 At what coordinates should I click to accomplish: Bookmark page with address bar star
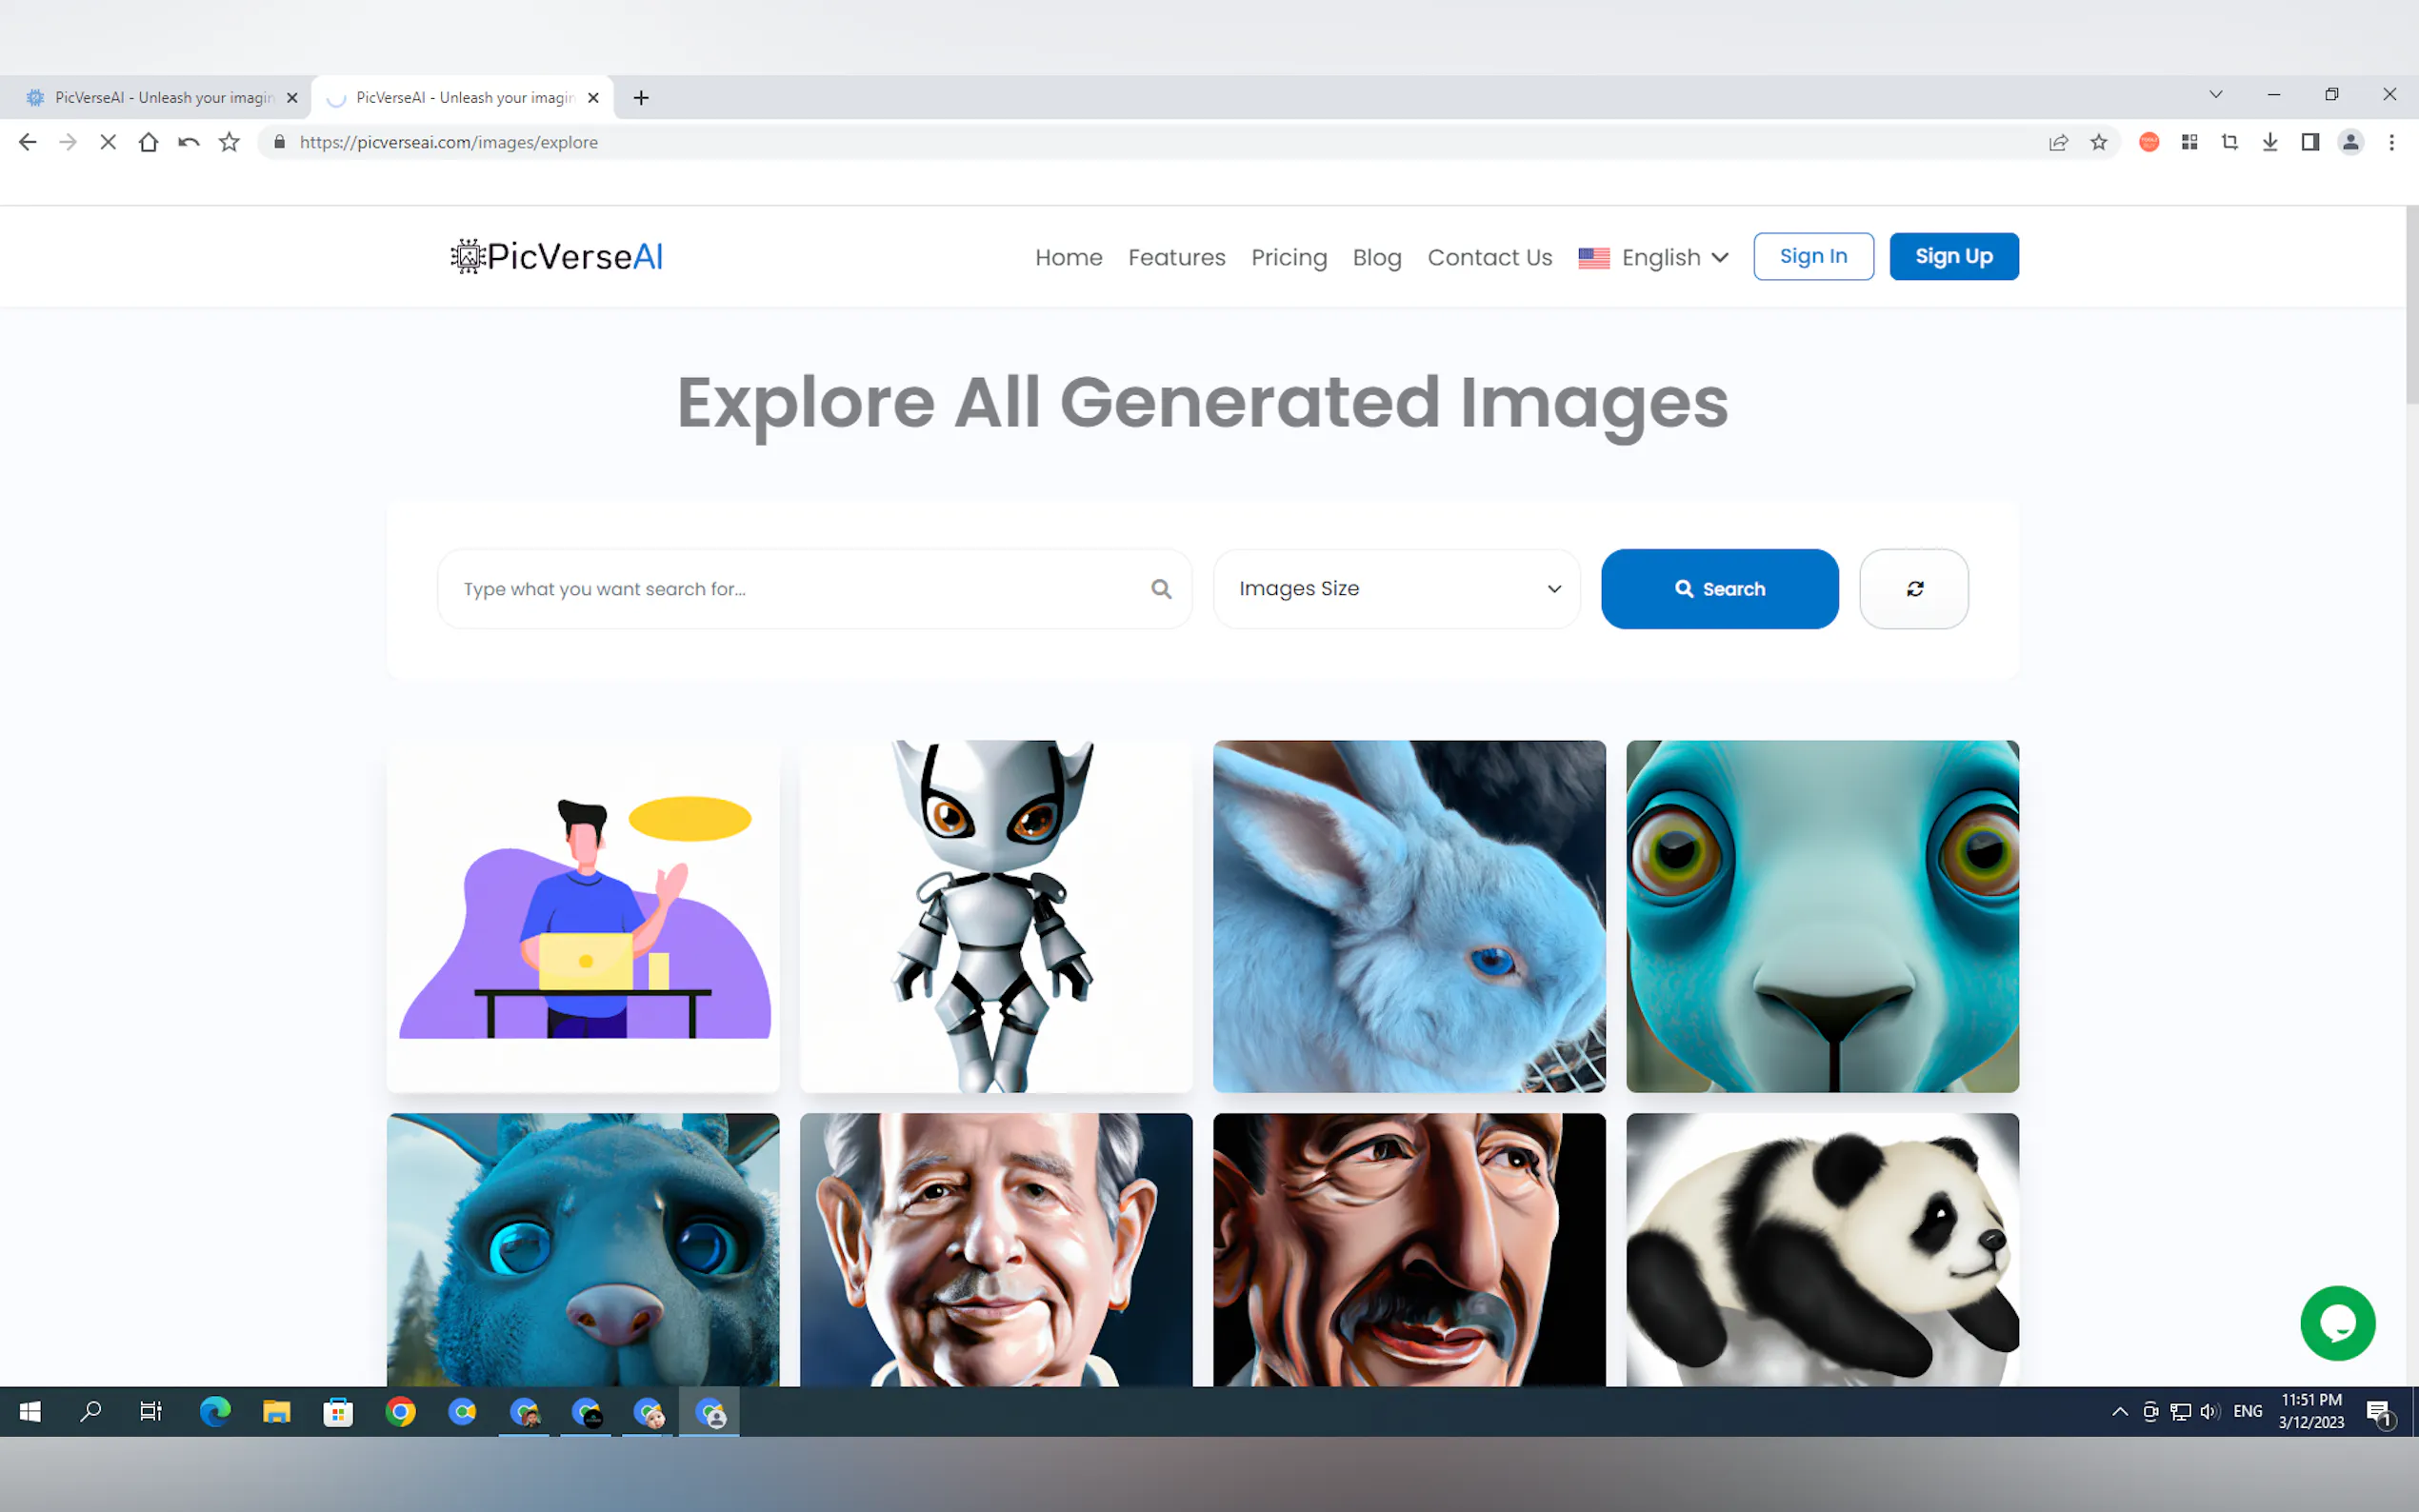[2098, 142]
